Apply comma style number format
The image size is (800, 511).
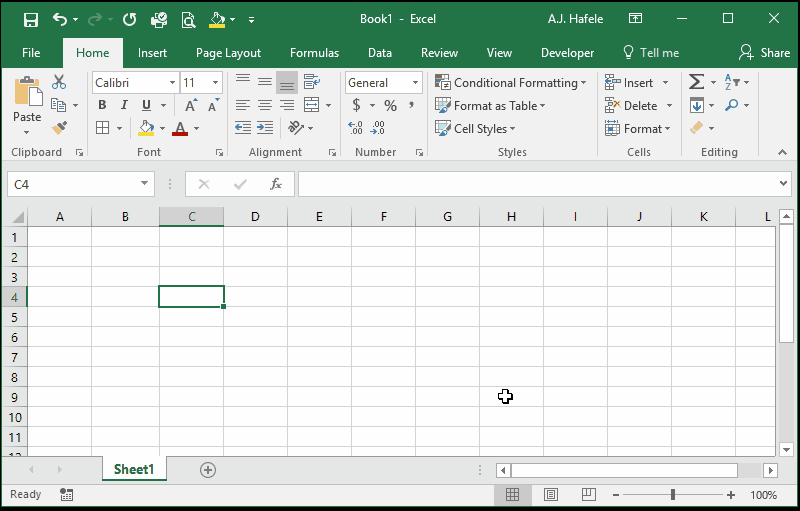click(x=411, y=105)
